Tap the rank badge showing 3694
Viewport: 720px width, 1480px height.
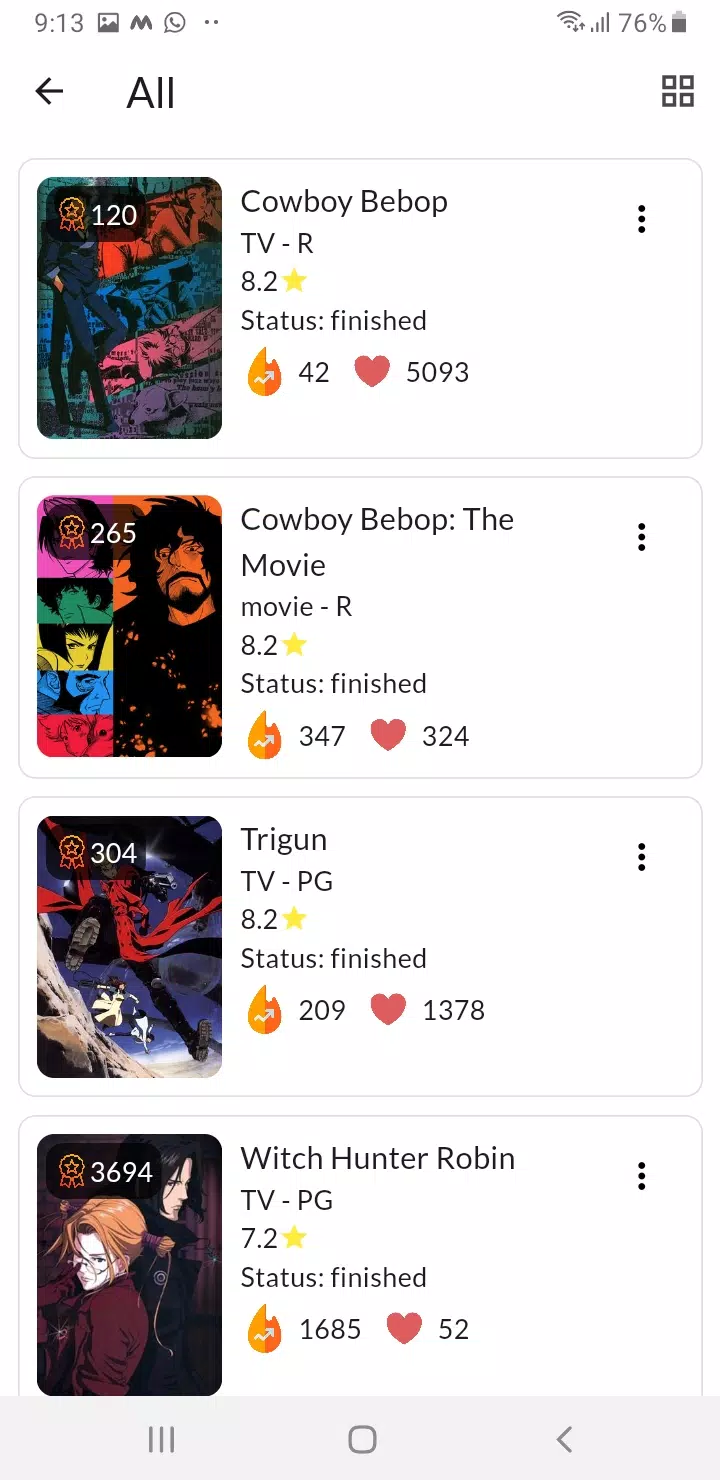(106, 1171)
